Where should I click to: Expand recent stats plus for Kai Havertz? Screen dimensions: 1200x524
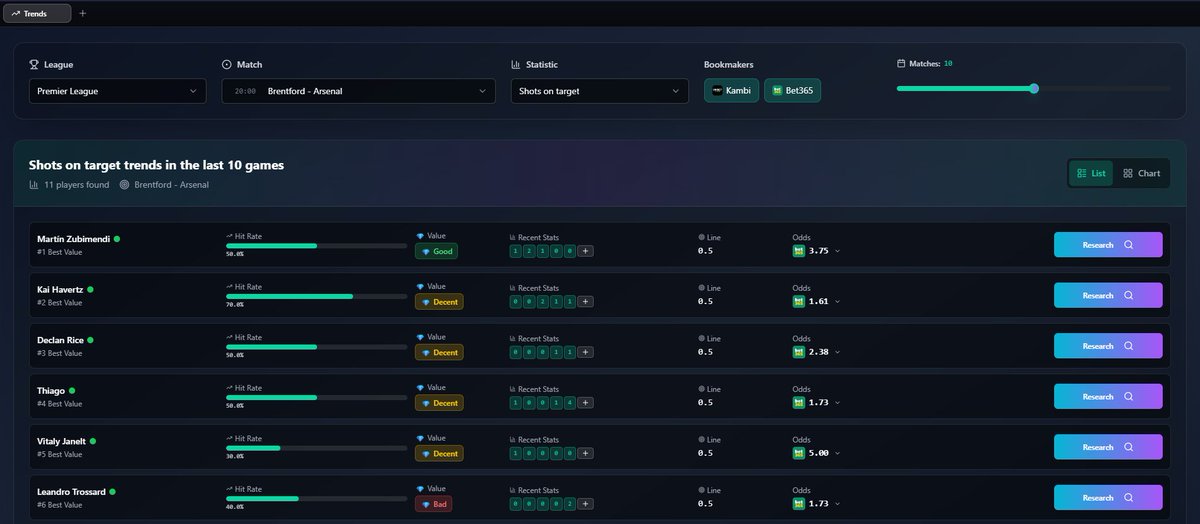pyautogui.click(x=586, y=301)
